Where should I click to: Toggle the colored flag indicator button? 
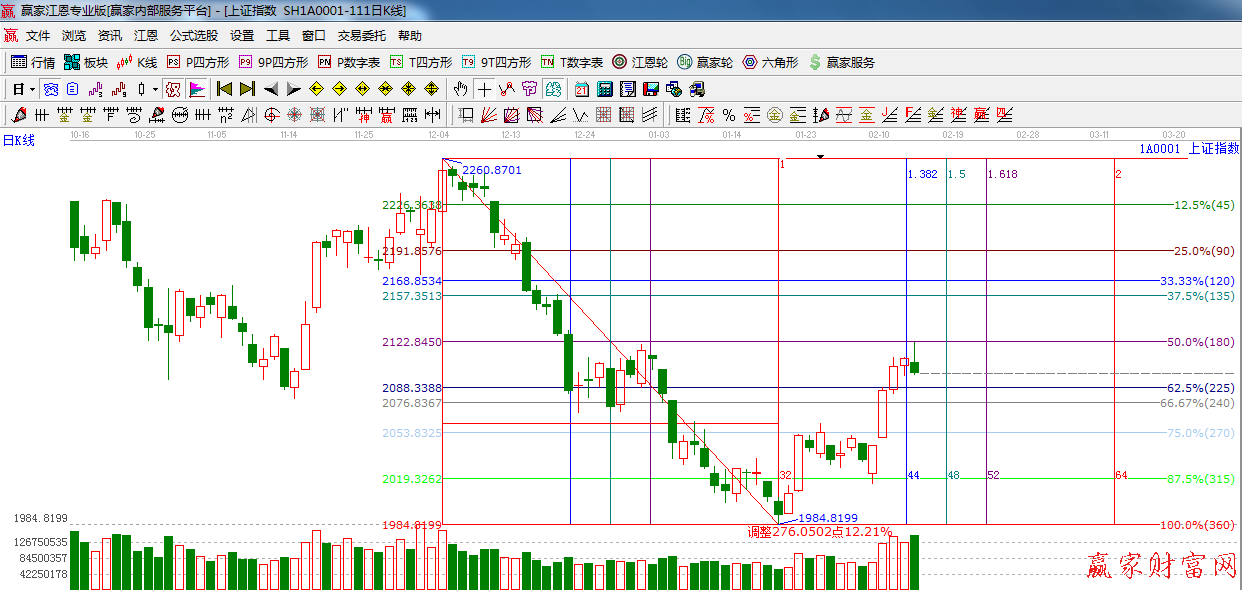(x=196, y=89)
